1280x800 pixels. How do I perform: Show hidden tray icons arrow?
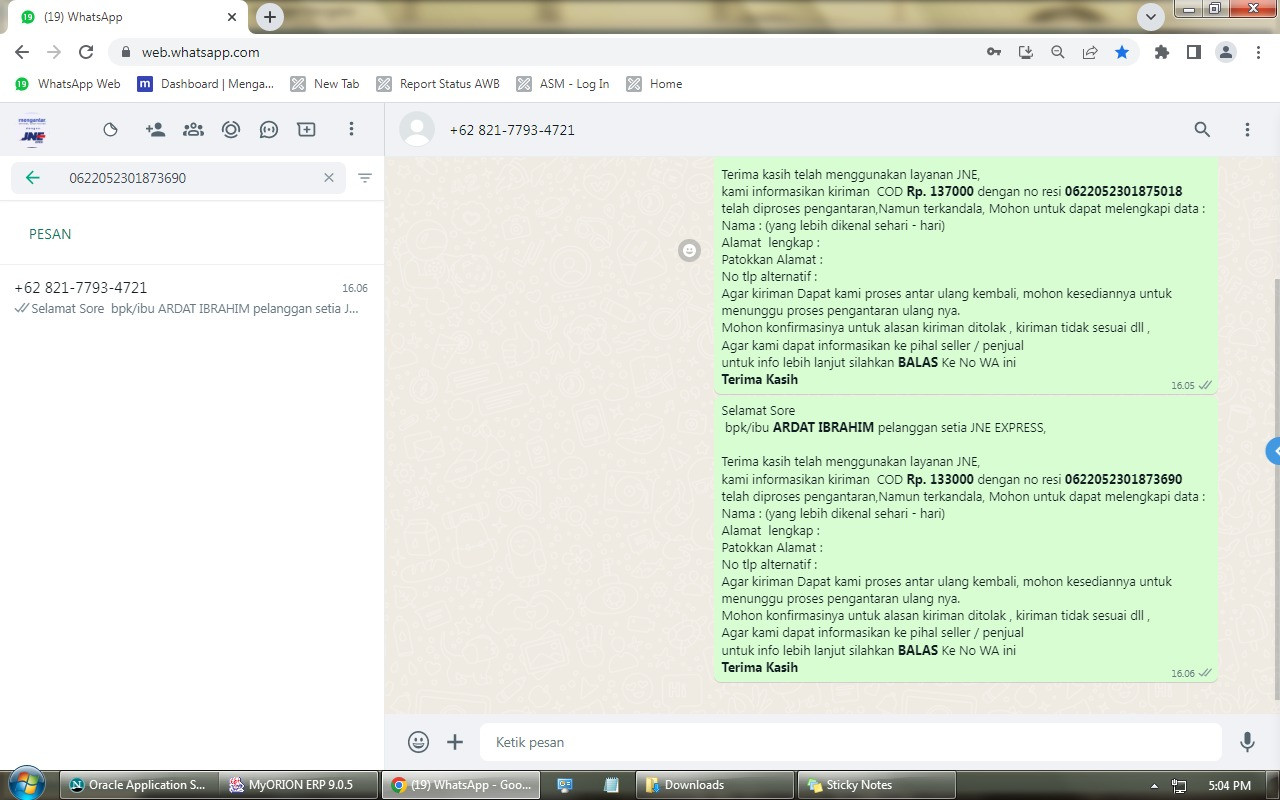pos(1155,786)
